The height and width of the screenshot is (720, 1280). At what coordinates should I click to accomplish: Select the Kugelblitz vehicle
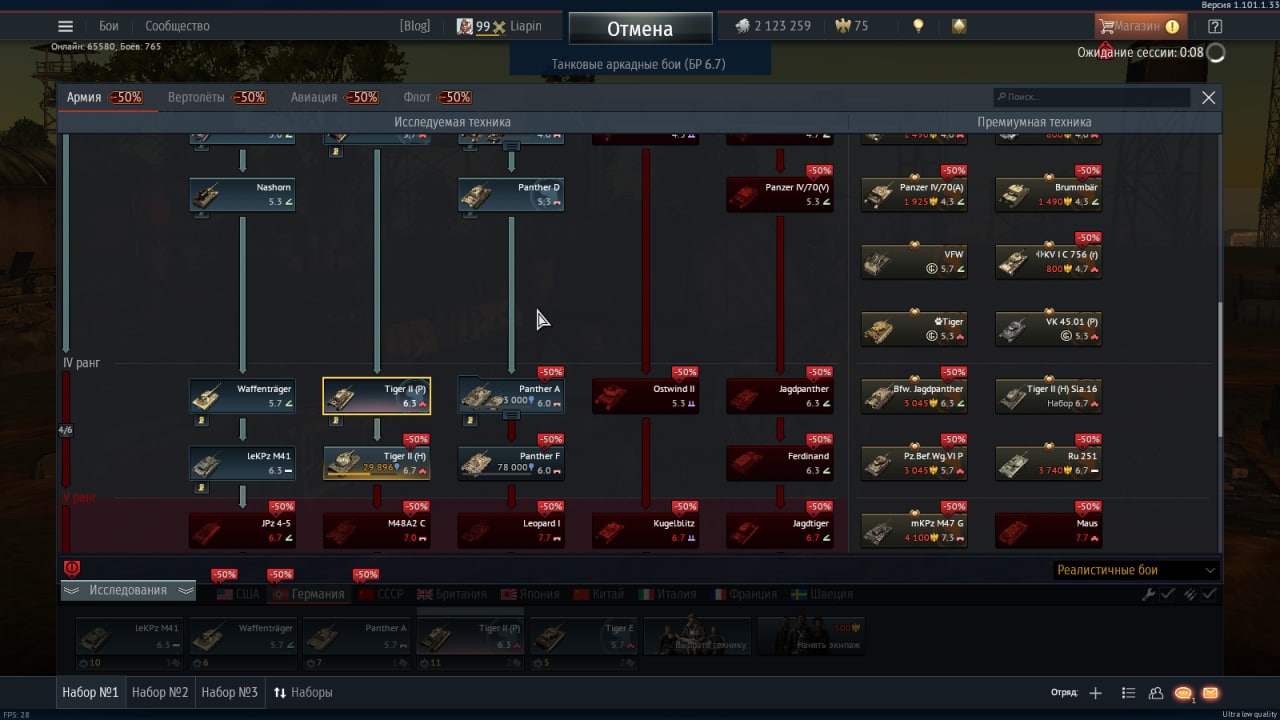tap(645, 530)
